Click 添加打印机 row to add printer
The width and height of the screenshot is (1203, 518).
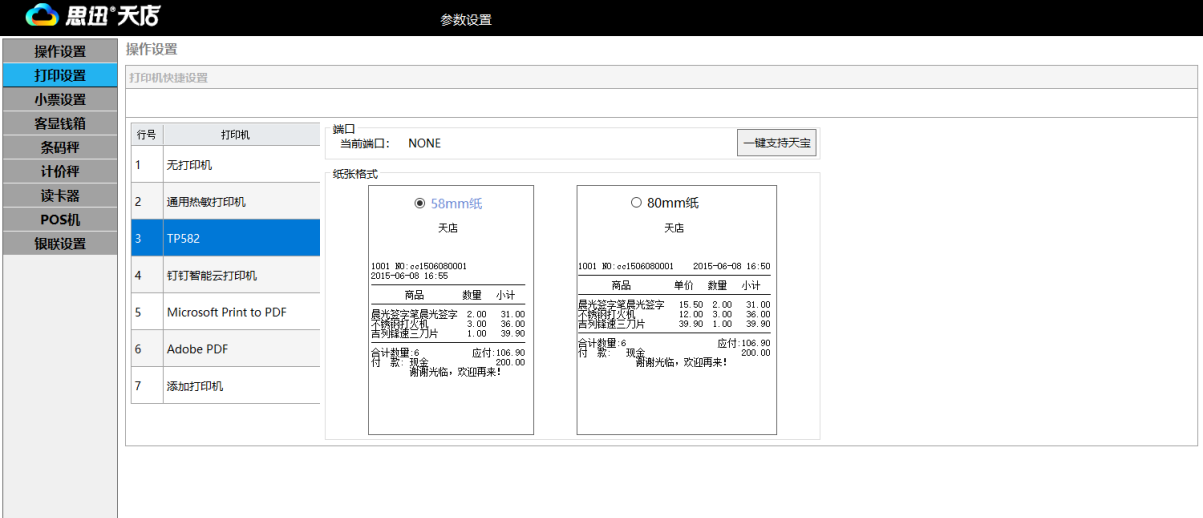(226, 386)
